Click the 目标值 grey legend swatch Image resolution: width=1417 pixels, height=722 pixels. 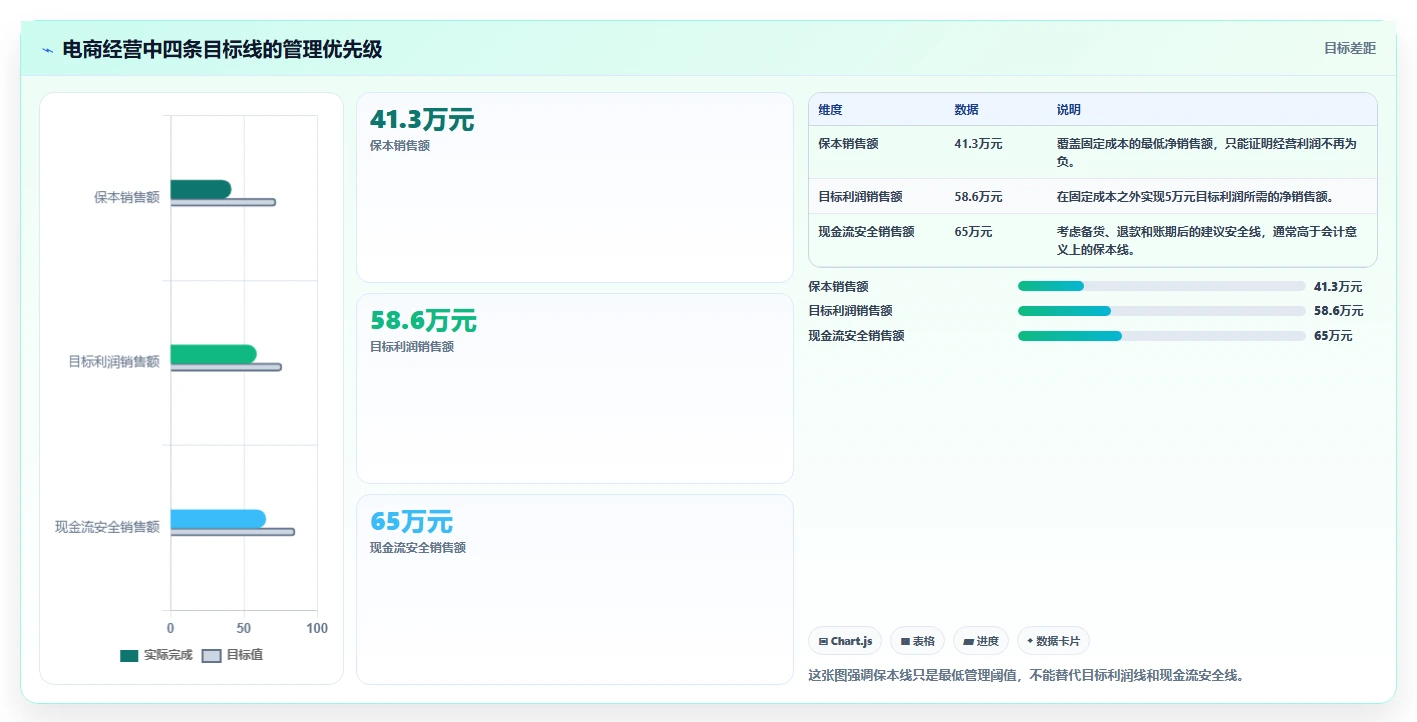211,656
